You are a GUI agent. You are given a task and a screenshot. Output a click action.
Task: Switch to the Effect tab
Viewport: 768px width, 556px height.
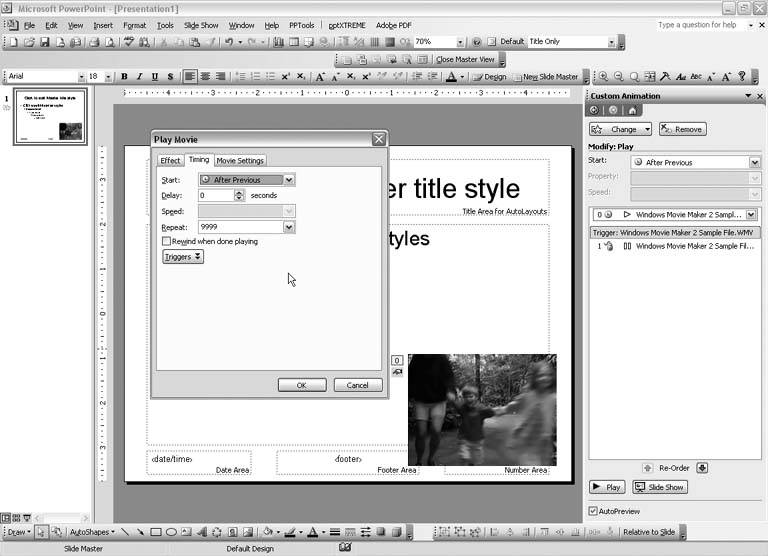[170, 160]
